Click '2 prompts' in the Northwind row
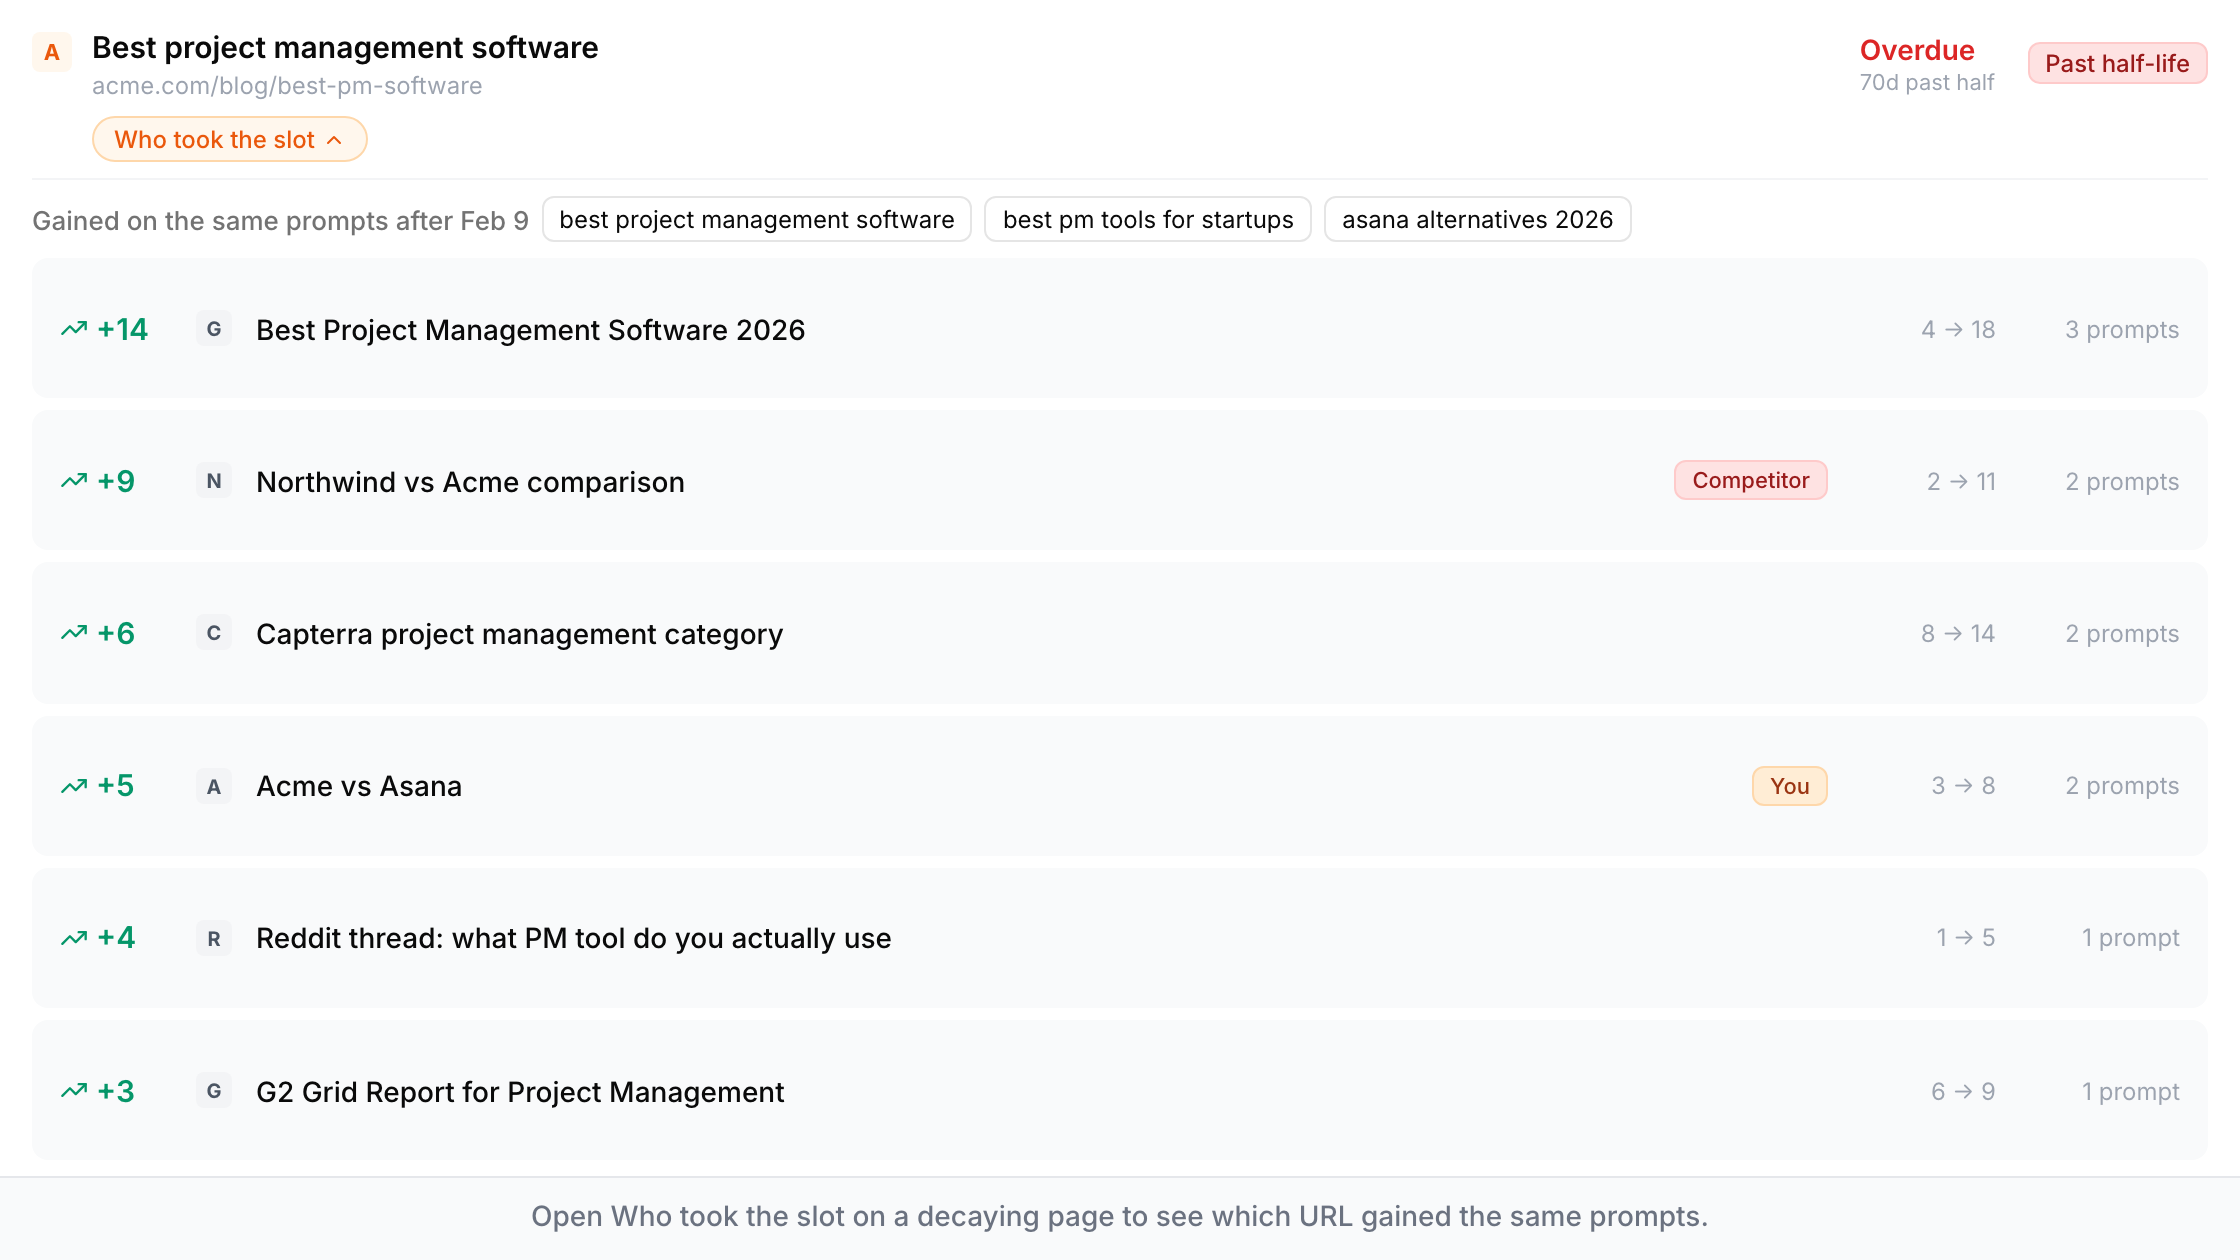The height and width of the screenshot is (1260, 2240). [x=2122, y=482]
